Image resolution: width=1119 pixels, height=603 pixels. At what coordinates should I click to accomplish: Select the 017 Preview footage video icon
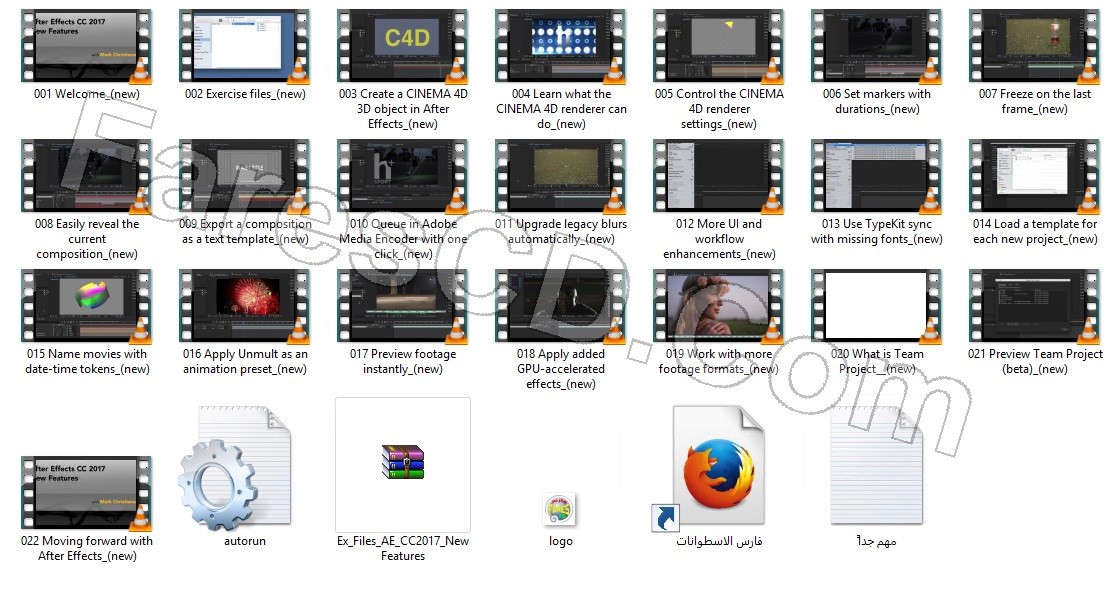tap(402, 306)
